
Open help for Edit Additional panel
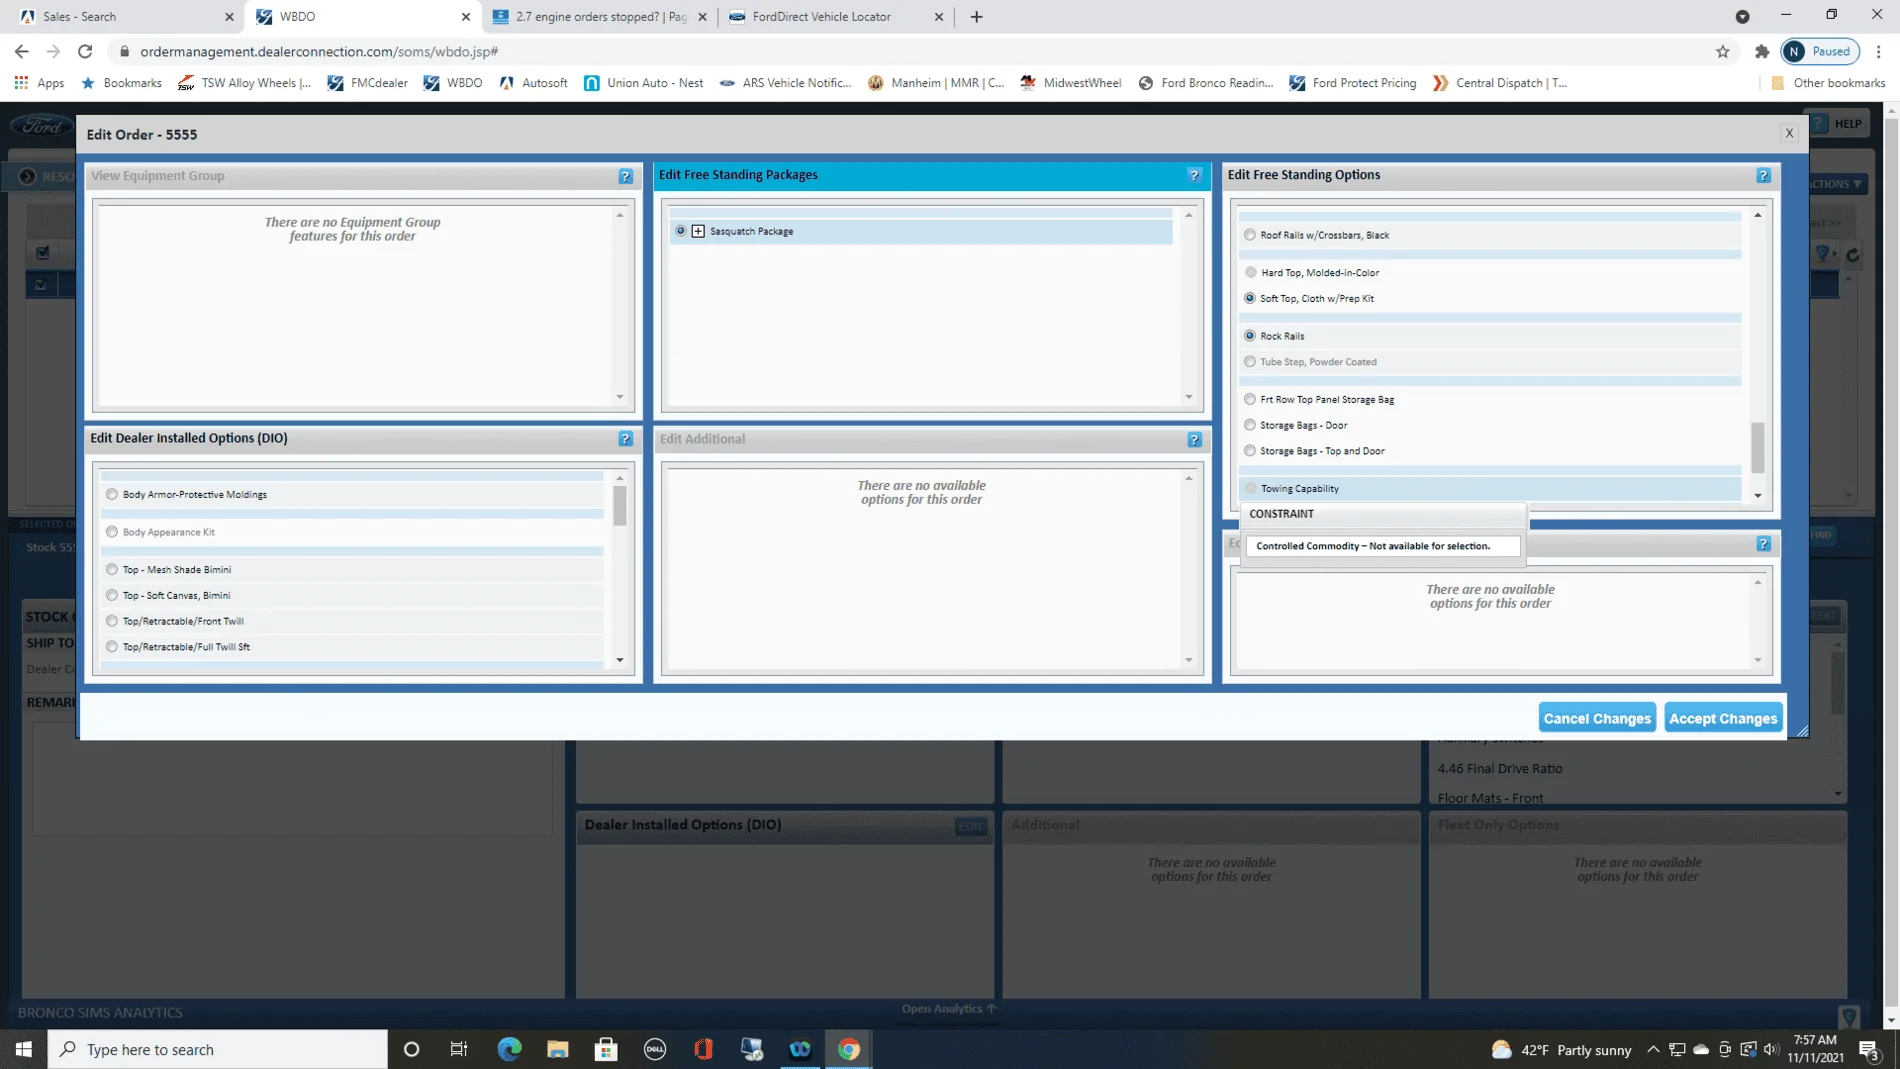(x=1194, y=440)
